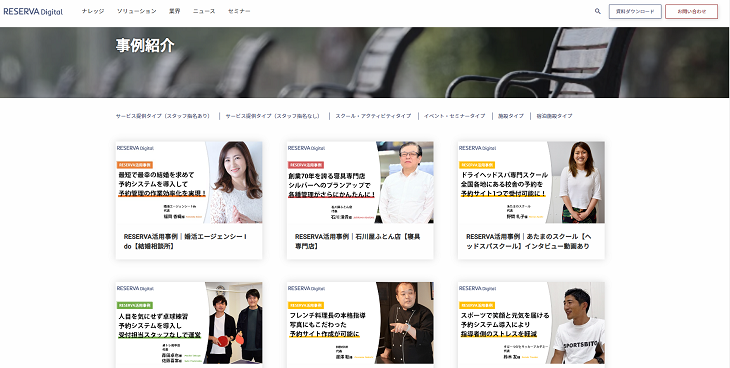Select the イベント・セミナータイプ filter

tap(454, 116)
